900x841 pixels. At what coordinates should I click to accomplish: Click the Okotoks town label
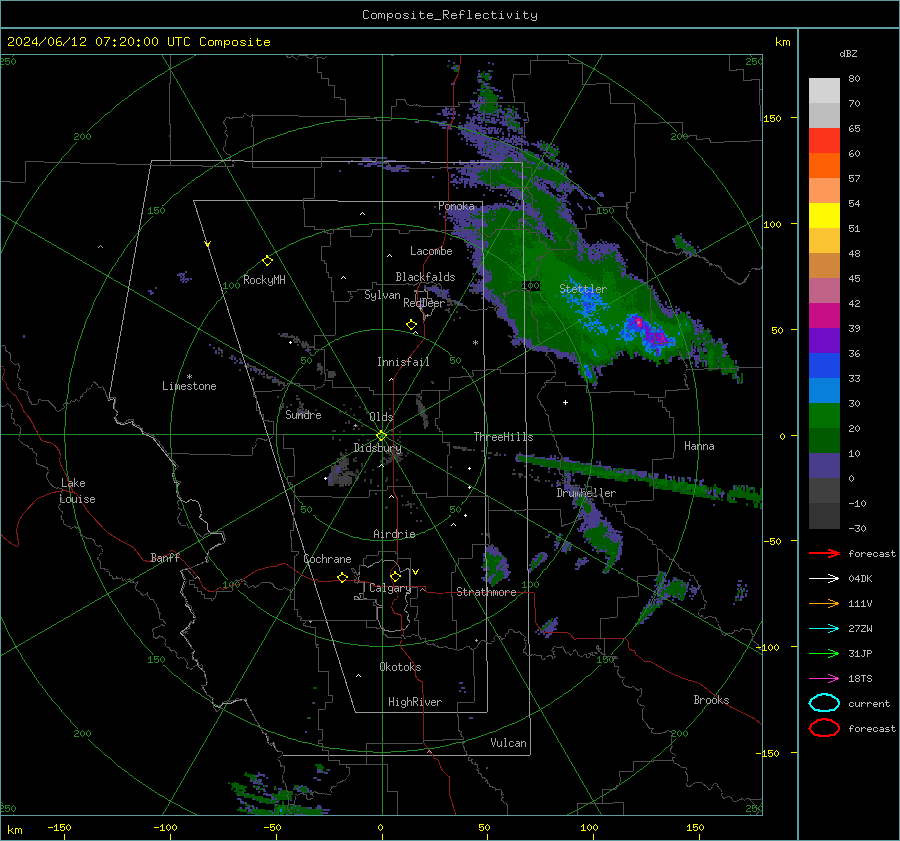coord(400,667)
